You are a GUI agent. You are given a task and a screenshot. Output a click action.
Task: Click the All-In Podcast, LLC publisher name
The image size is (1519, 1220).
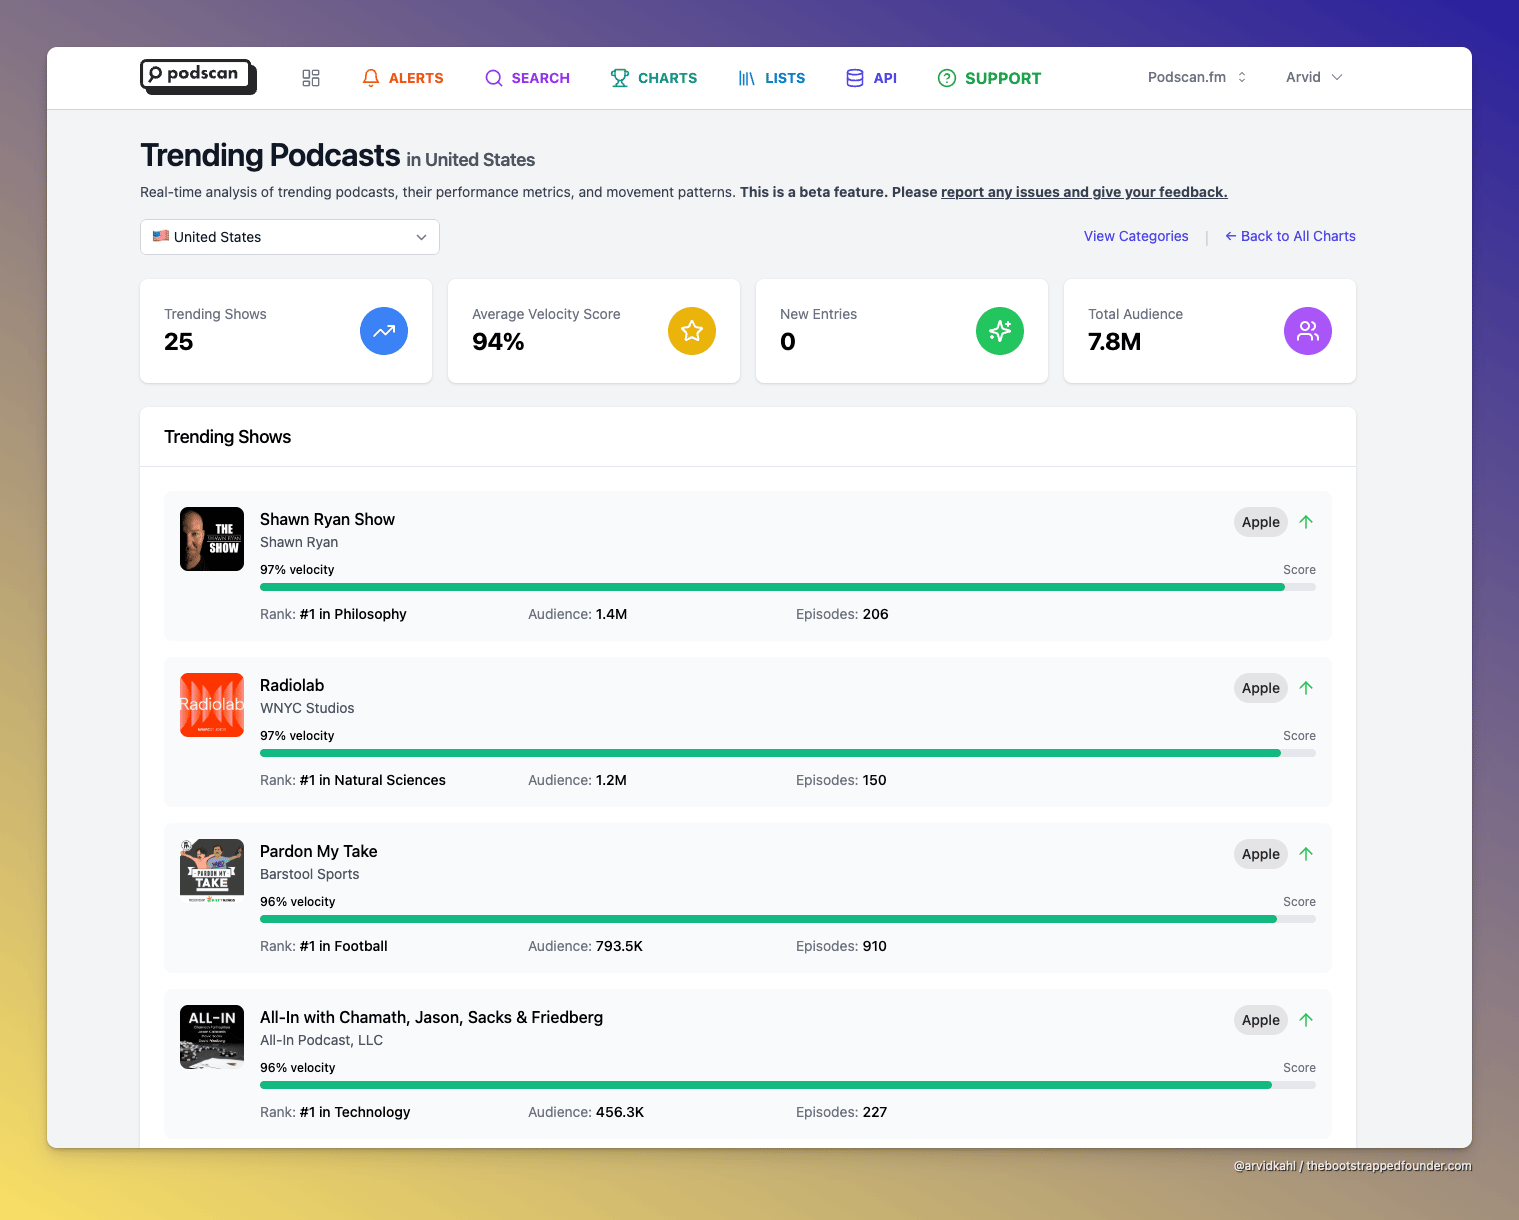(x=321, y=1040)
